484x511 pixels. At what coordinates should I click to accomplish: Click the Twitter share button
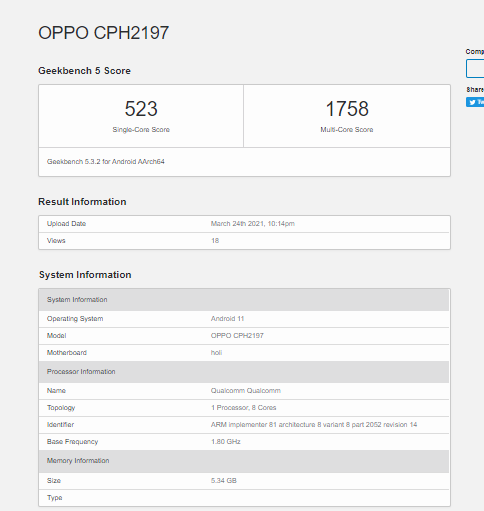pyautogui.click(x=475, y=102)
